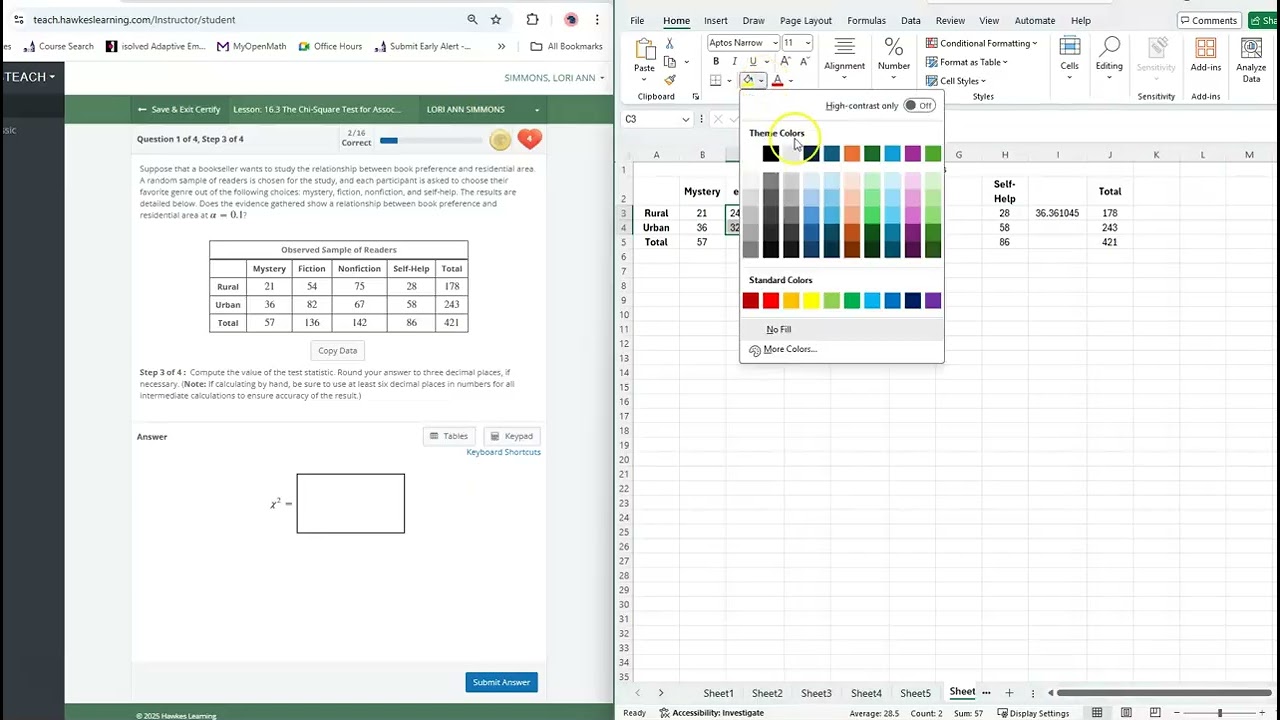This screenshot has height=720, width=1280.
Task: Click the Analyze Data icon
Action: (1251, 61)
